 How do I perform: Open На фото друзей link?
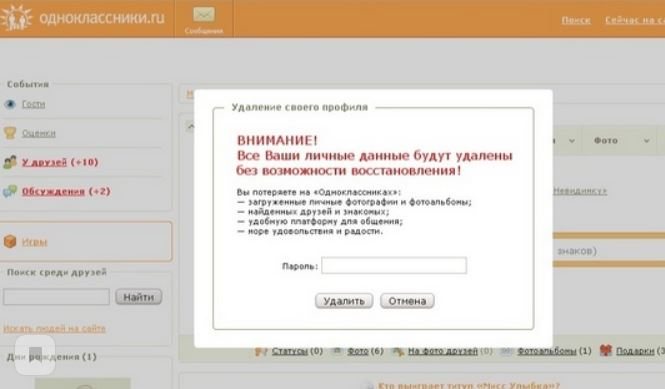[x=443, y=351]
